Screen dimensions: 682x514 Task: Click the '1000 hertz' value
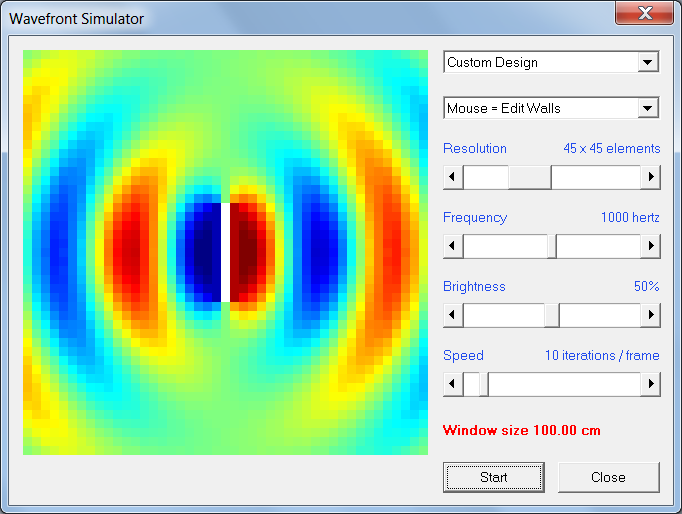(x=630, y=217)
